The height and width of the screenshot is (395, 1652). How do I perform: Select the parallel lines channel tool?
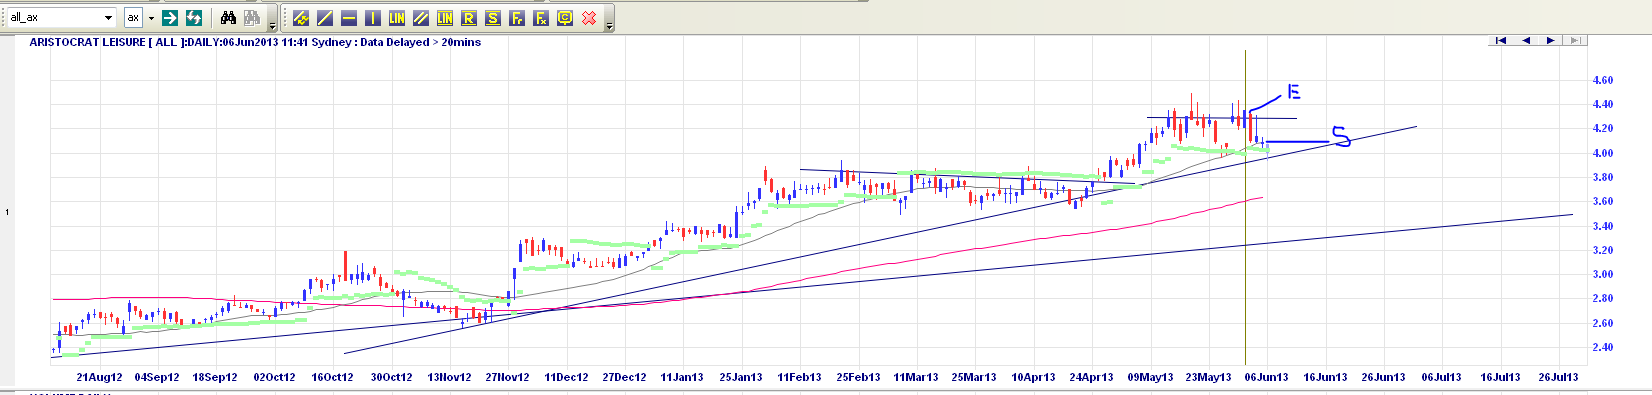point(421,18)
